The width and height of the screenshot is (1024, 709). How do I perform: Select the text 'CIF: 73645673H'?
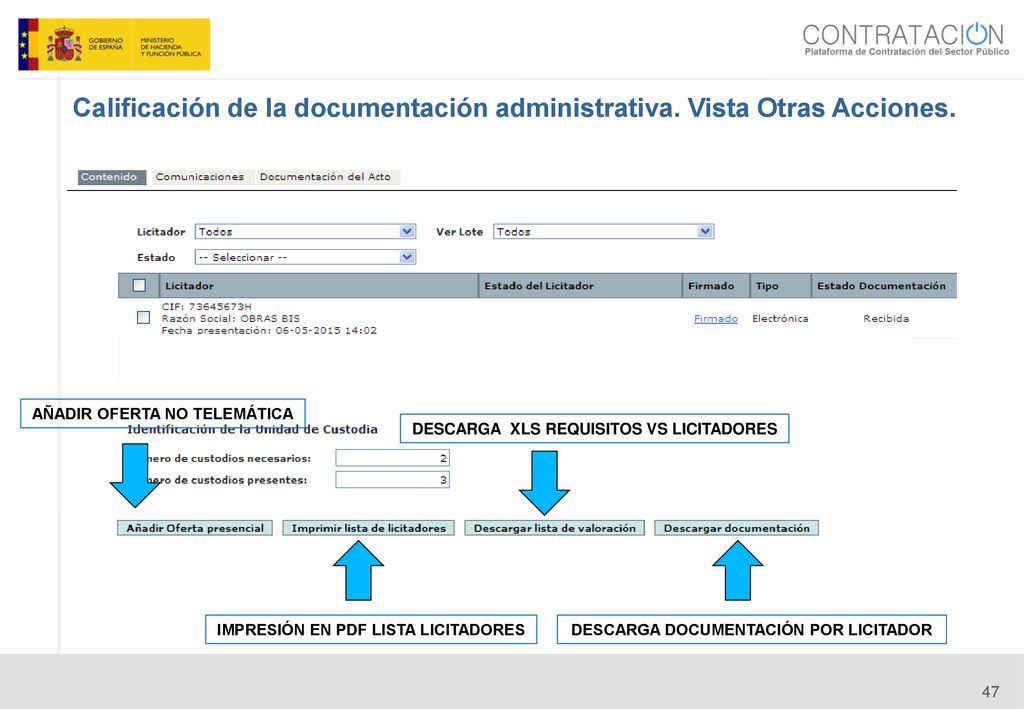pyautogui.click(x=206, y=307)
